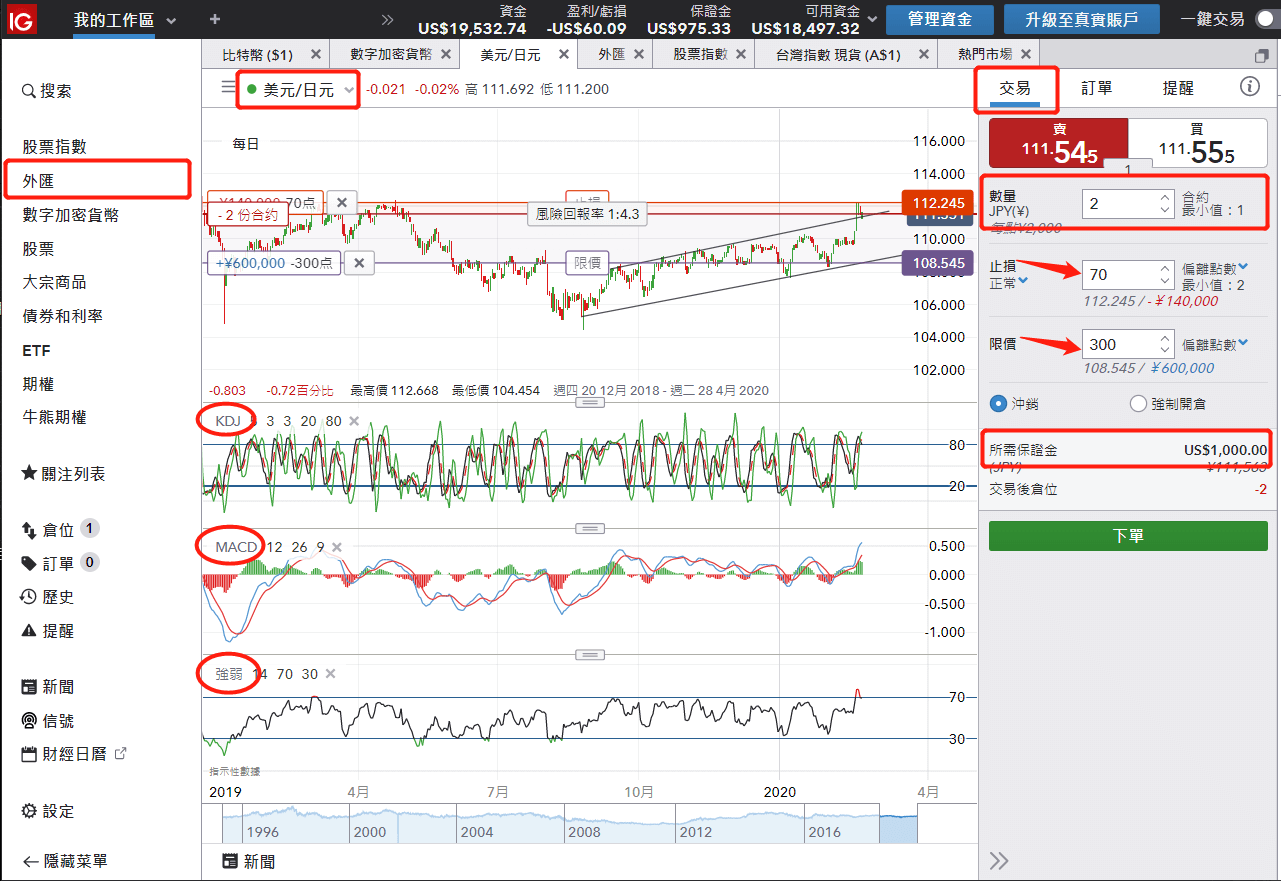Remove the MACD indicator
The image size is (1281, 881).
pos(337,547)
